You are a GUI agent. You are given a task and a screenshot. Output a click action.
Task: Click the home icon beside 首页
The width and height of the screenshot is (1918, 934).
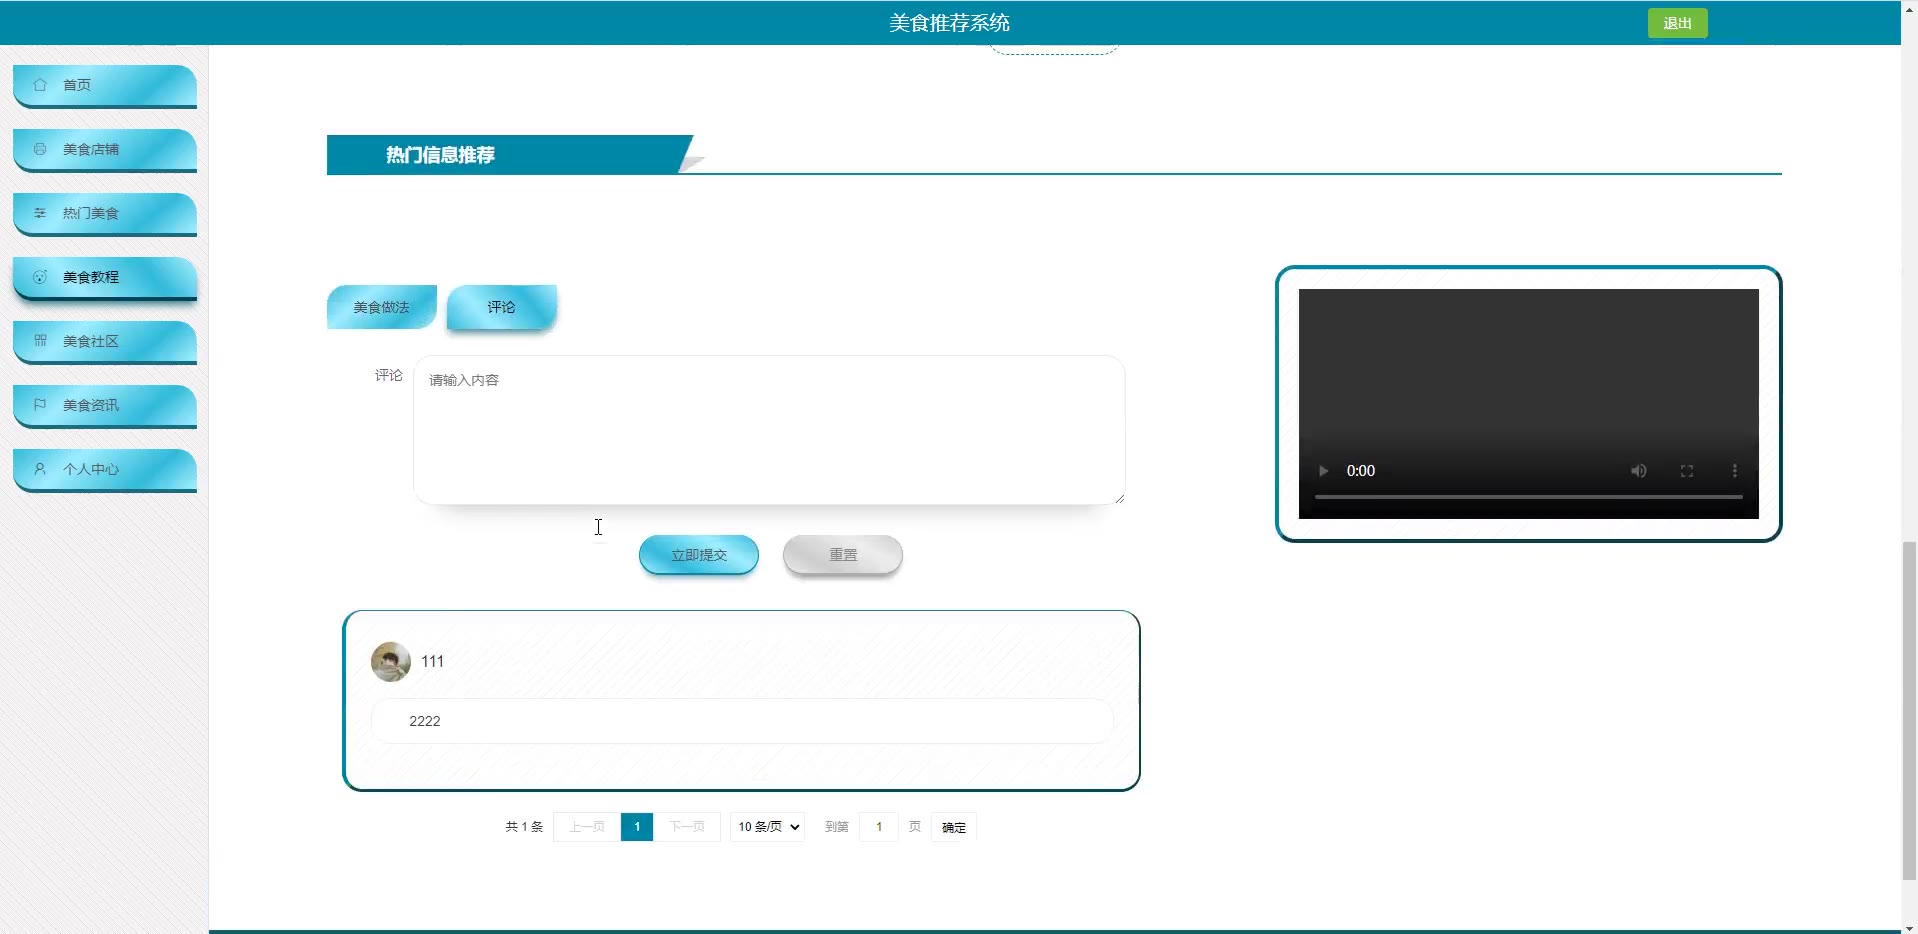(x=40, y=85)
